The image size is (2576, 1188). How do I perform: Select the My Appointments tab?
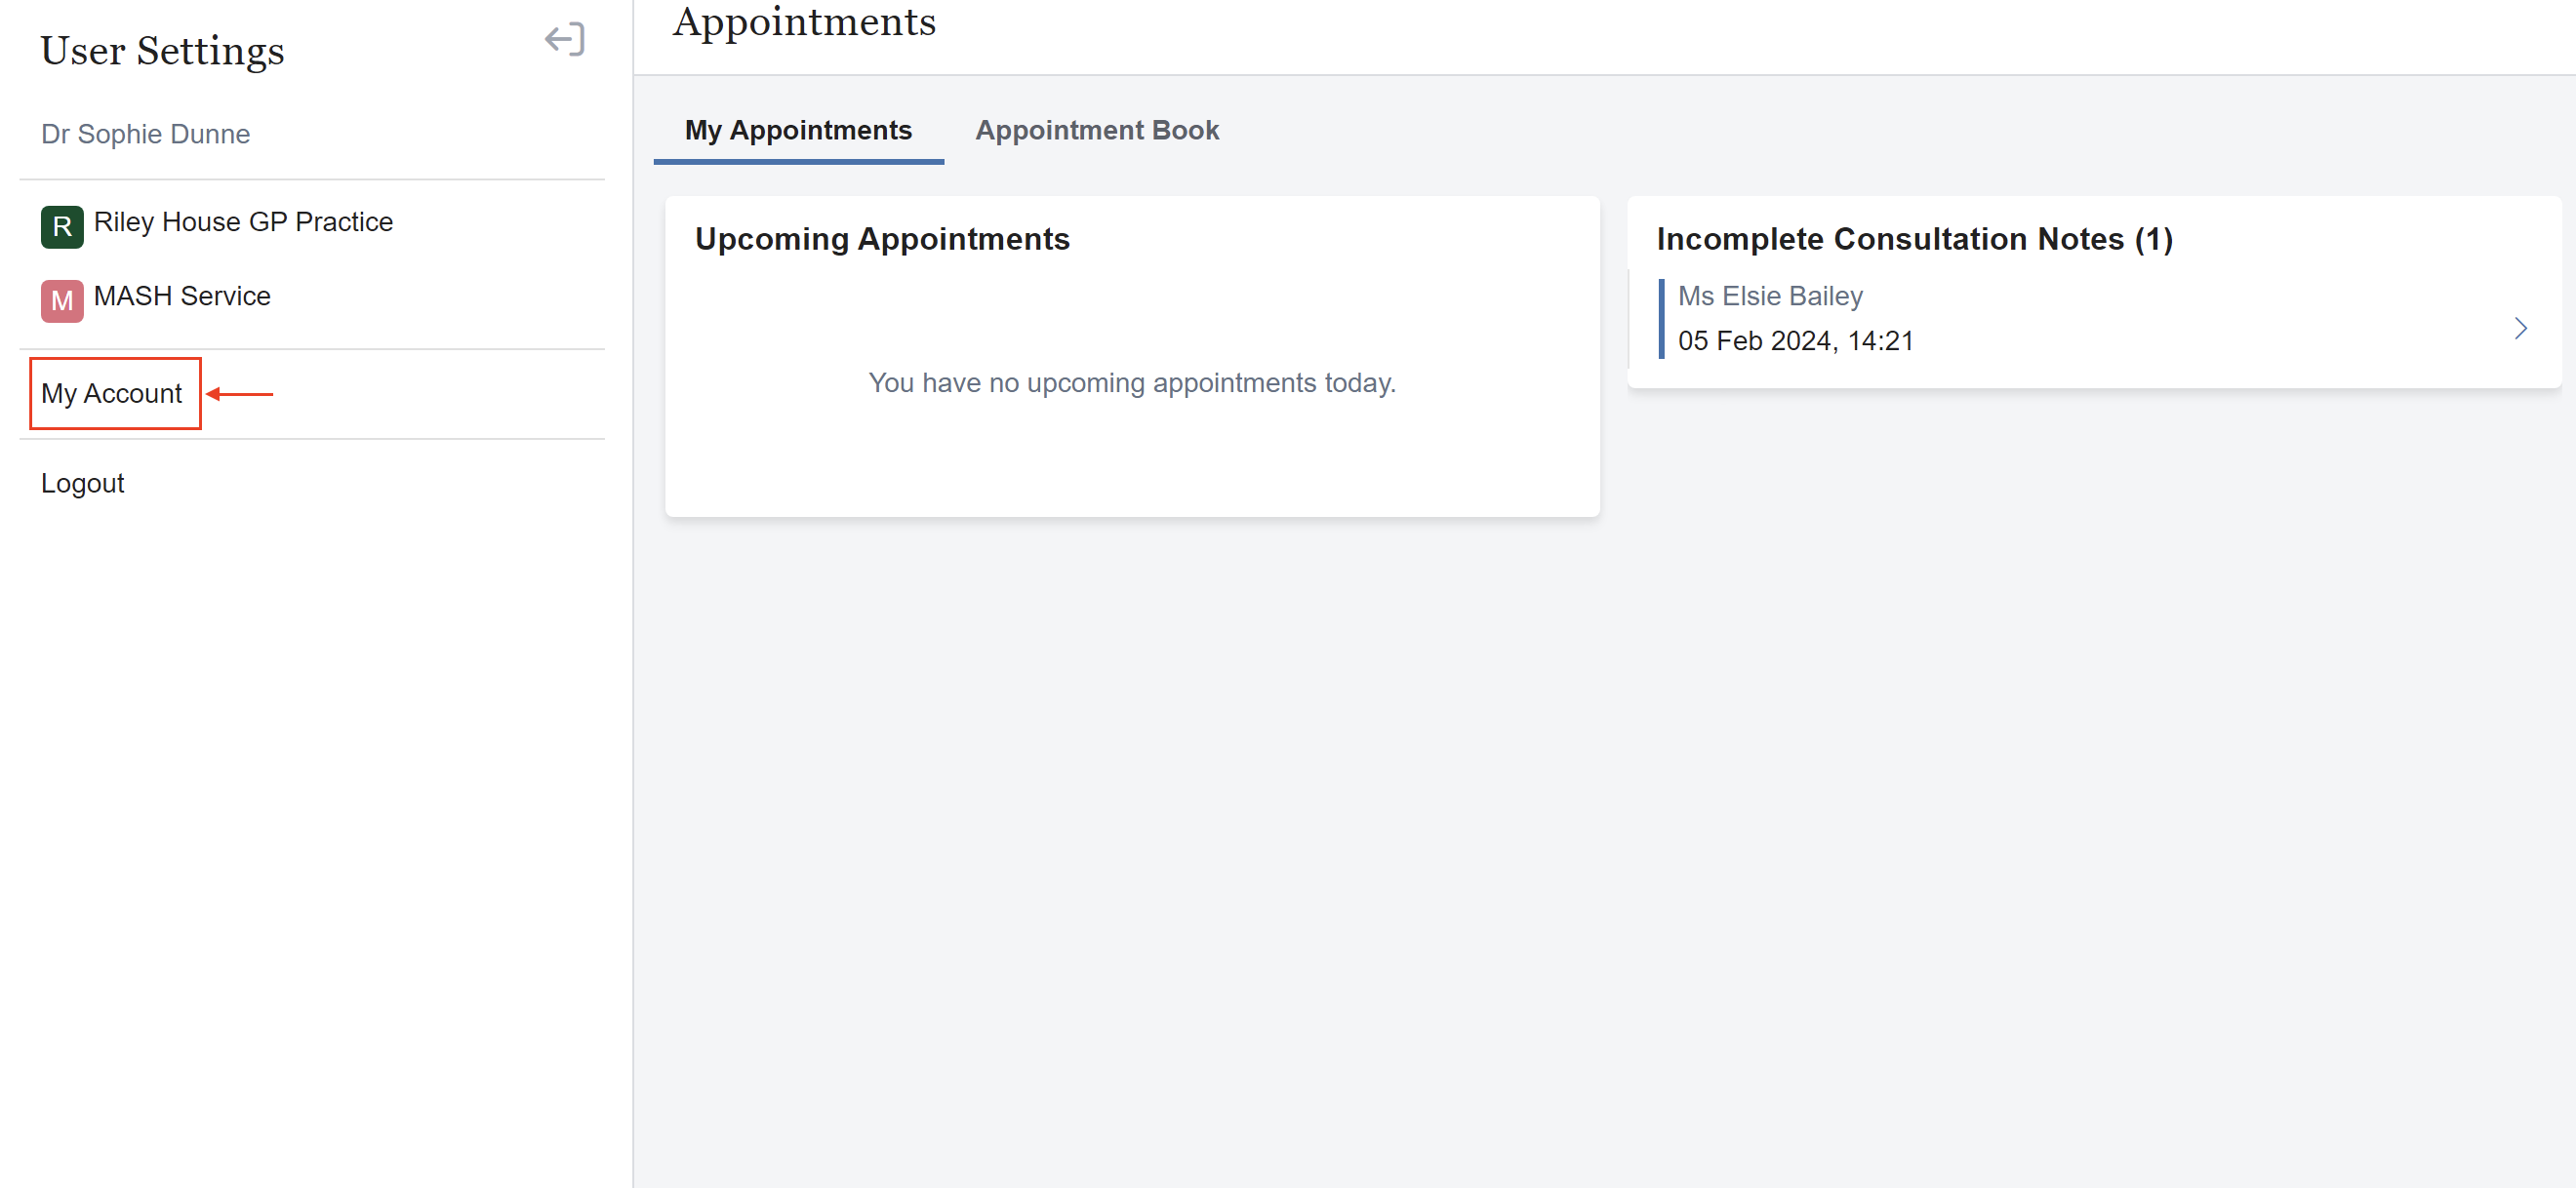[797, 130]
